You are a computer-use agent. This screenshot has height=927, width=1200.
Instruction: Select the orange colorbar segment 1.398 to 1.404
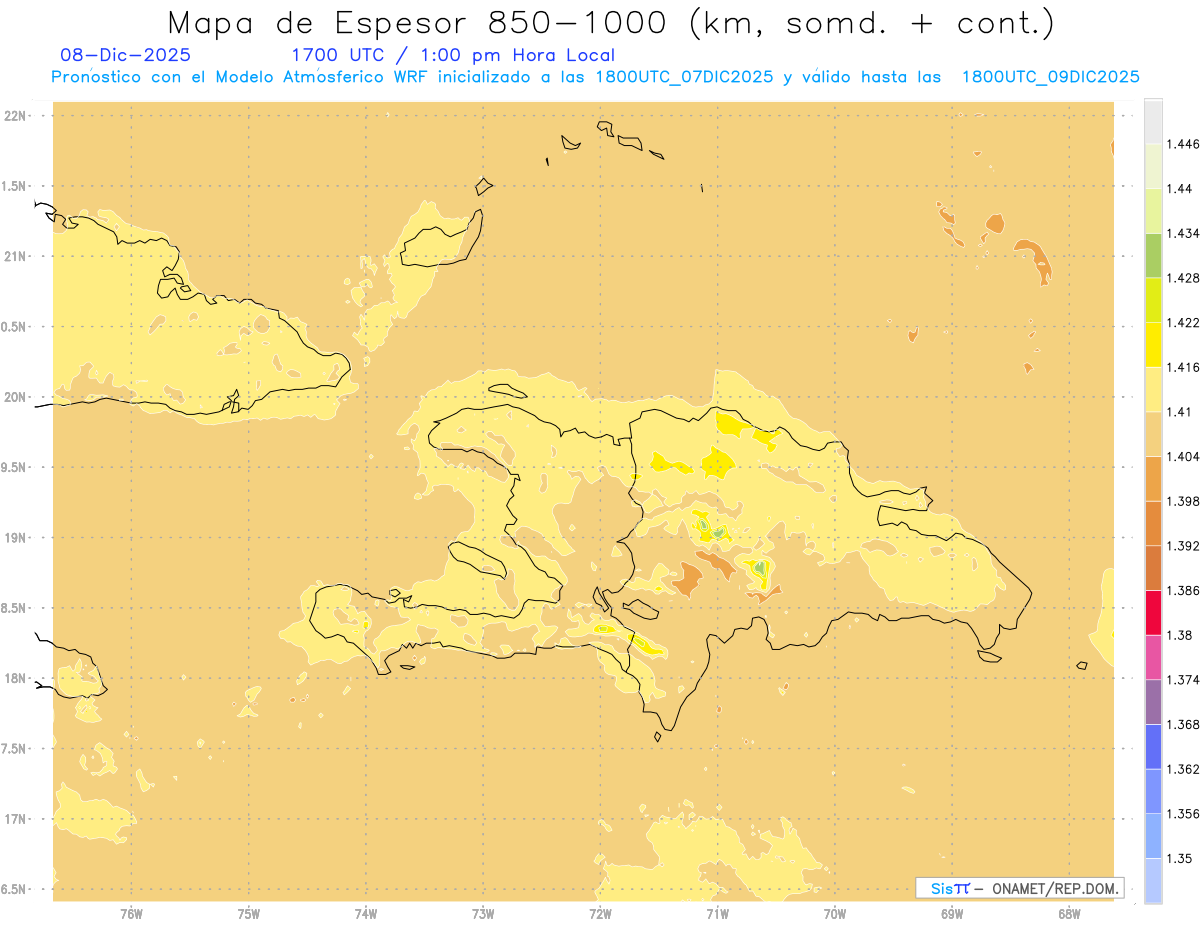[x=1153, y=478]
